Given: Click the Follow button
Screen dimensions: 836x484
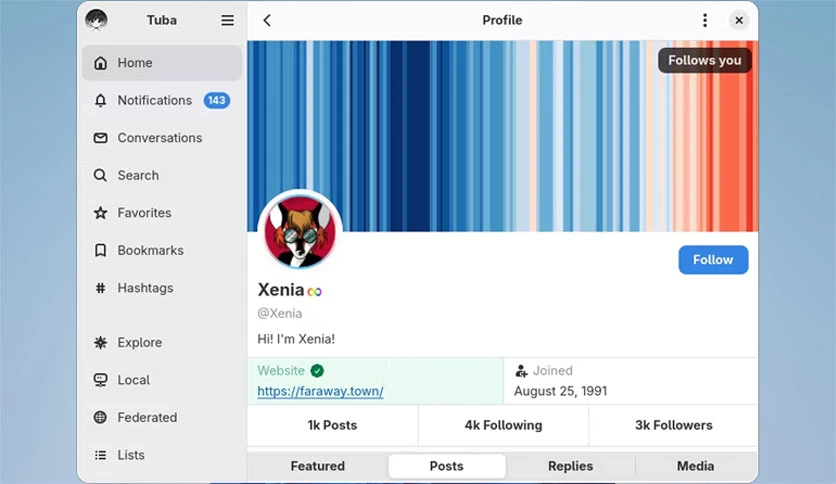Looking at the screenshot, I should [713, 260].
